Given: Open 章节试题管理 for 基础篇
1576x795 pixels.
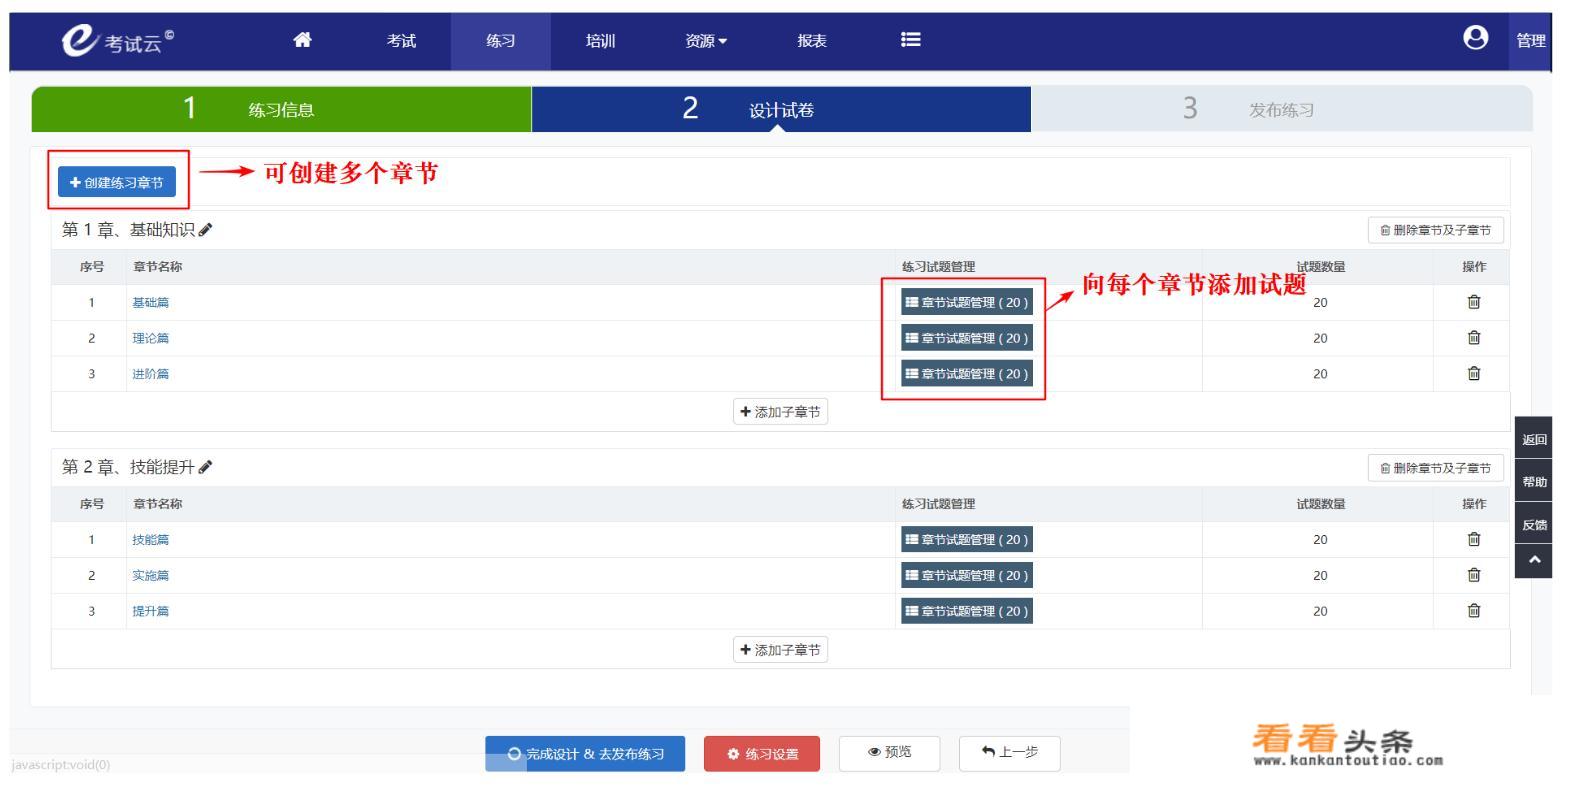Looking at the screenshot, I should [x=966, y=302].
